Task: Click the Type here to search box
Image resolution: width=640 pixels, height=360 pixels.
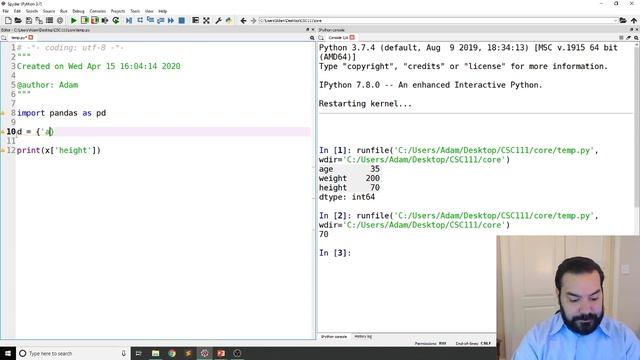Action: click(73, 353)
